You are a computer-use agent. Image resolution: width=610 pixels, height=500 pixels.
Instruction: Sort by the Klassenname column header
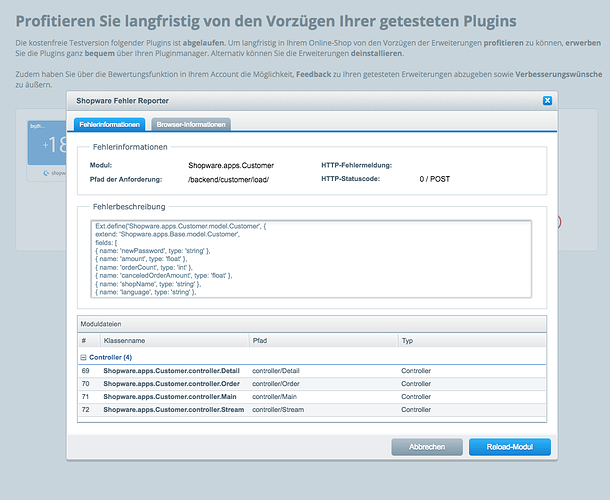tap(174, 340)
